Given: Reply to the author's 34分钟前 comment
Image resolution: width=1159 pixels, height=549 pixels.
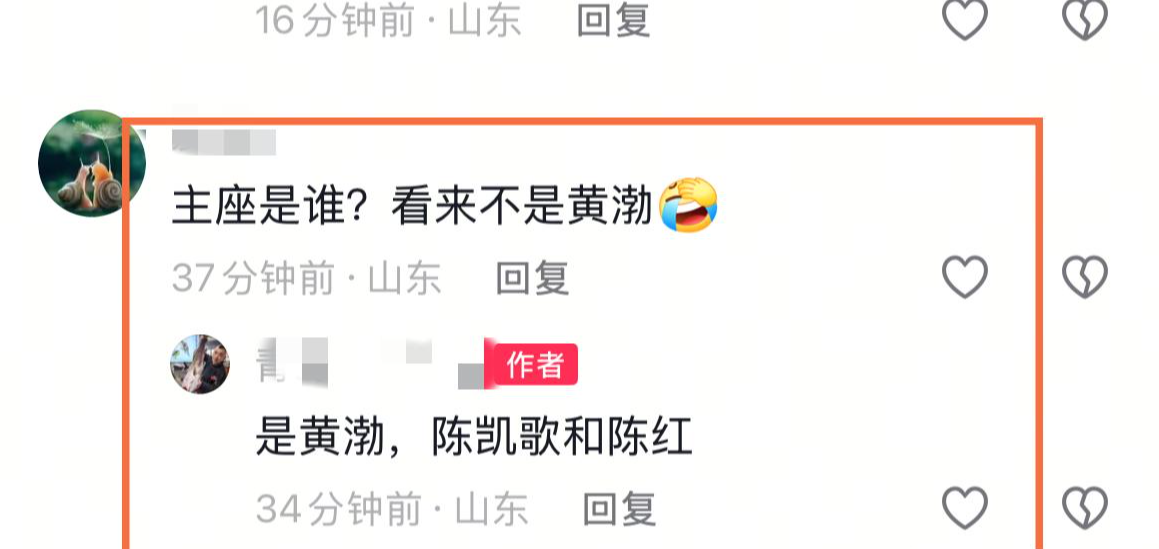Looking at the screenshot, I should click(x=619, y=509).
